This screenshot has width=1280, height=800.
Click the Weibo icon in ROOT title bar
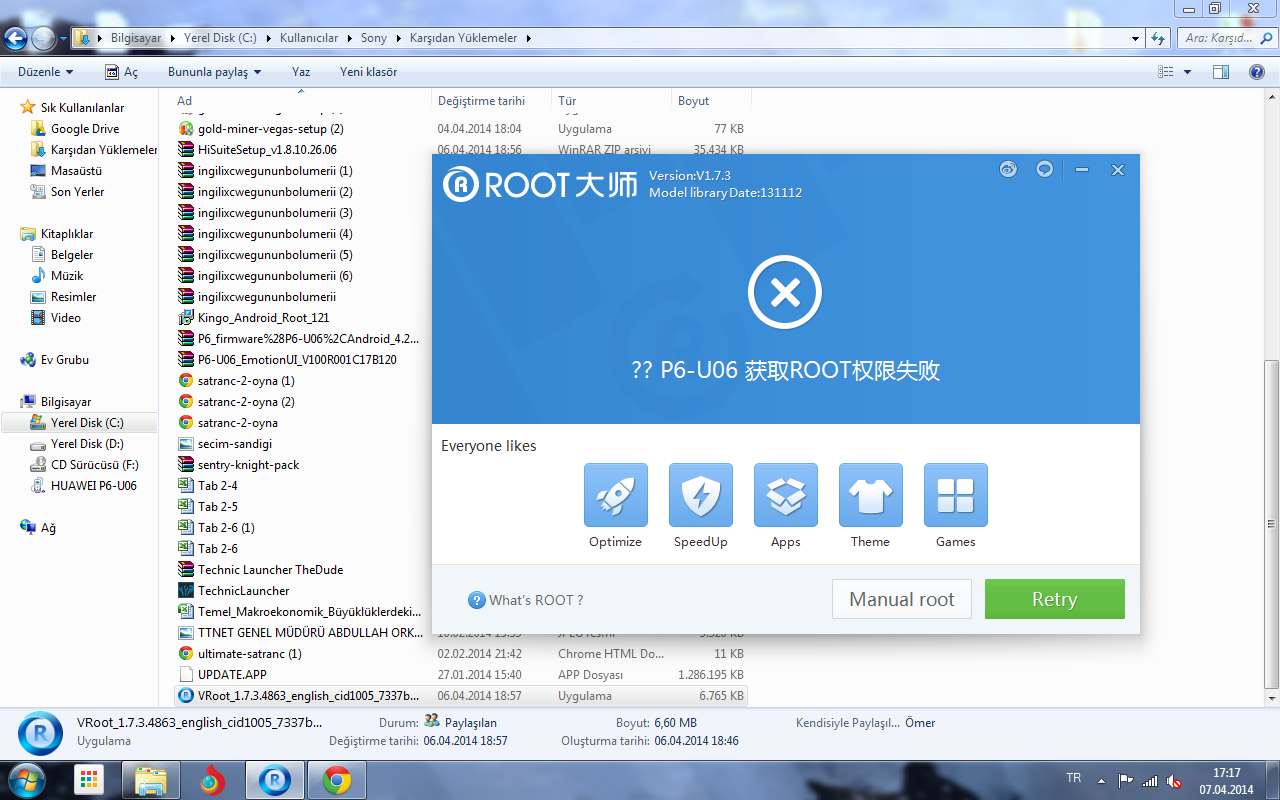click(x=1008, y=169)
